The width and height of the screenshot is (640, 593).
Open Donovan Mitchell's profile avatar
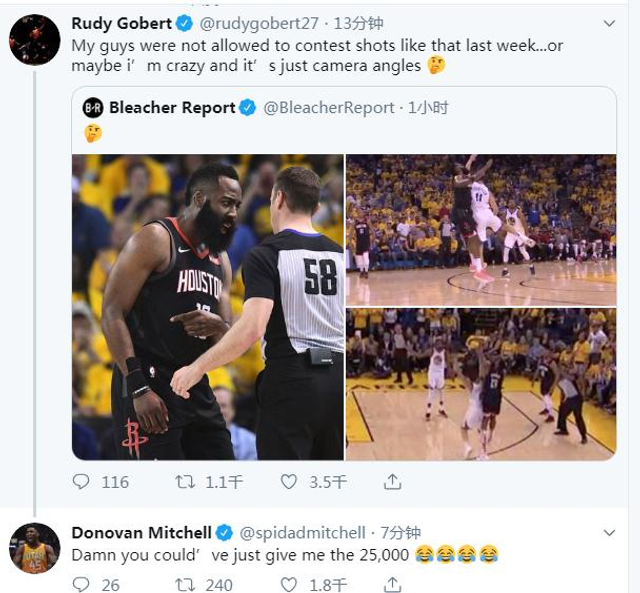tap(34, 548)
